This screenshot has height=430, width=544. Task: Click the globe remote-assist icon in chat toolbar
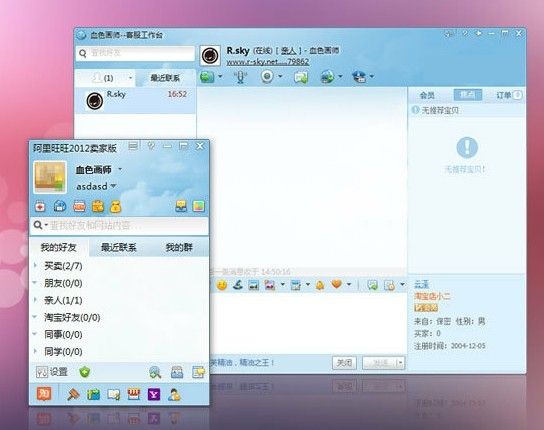pyautogui.click(x=327, y=77)
